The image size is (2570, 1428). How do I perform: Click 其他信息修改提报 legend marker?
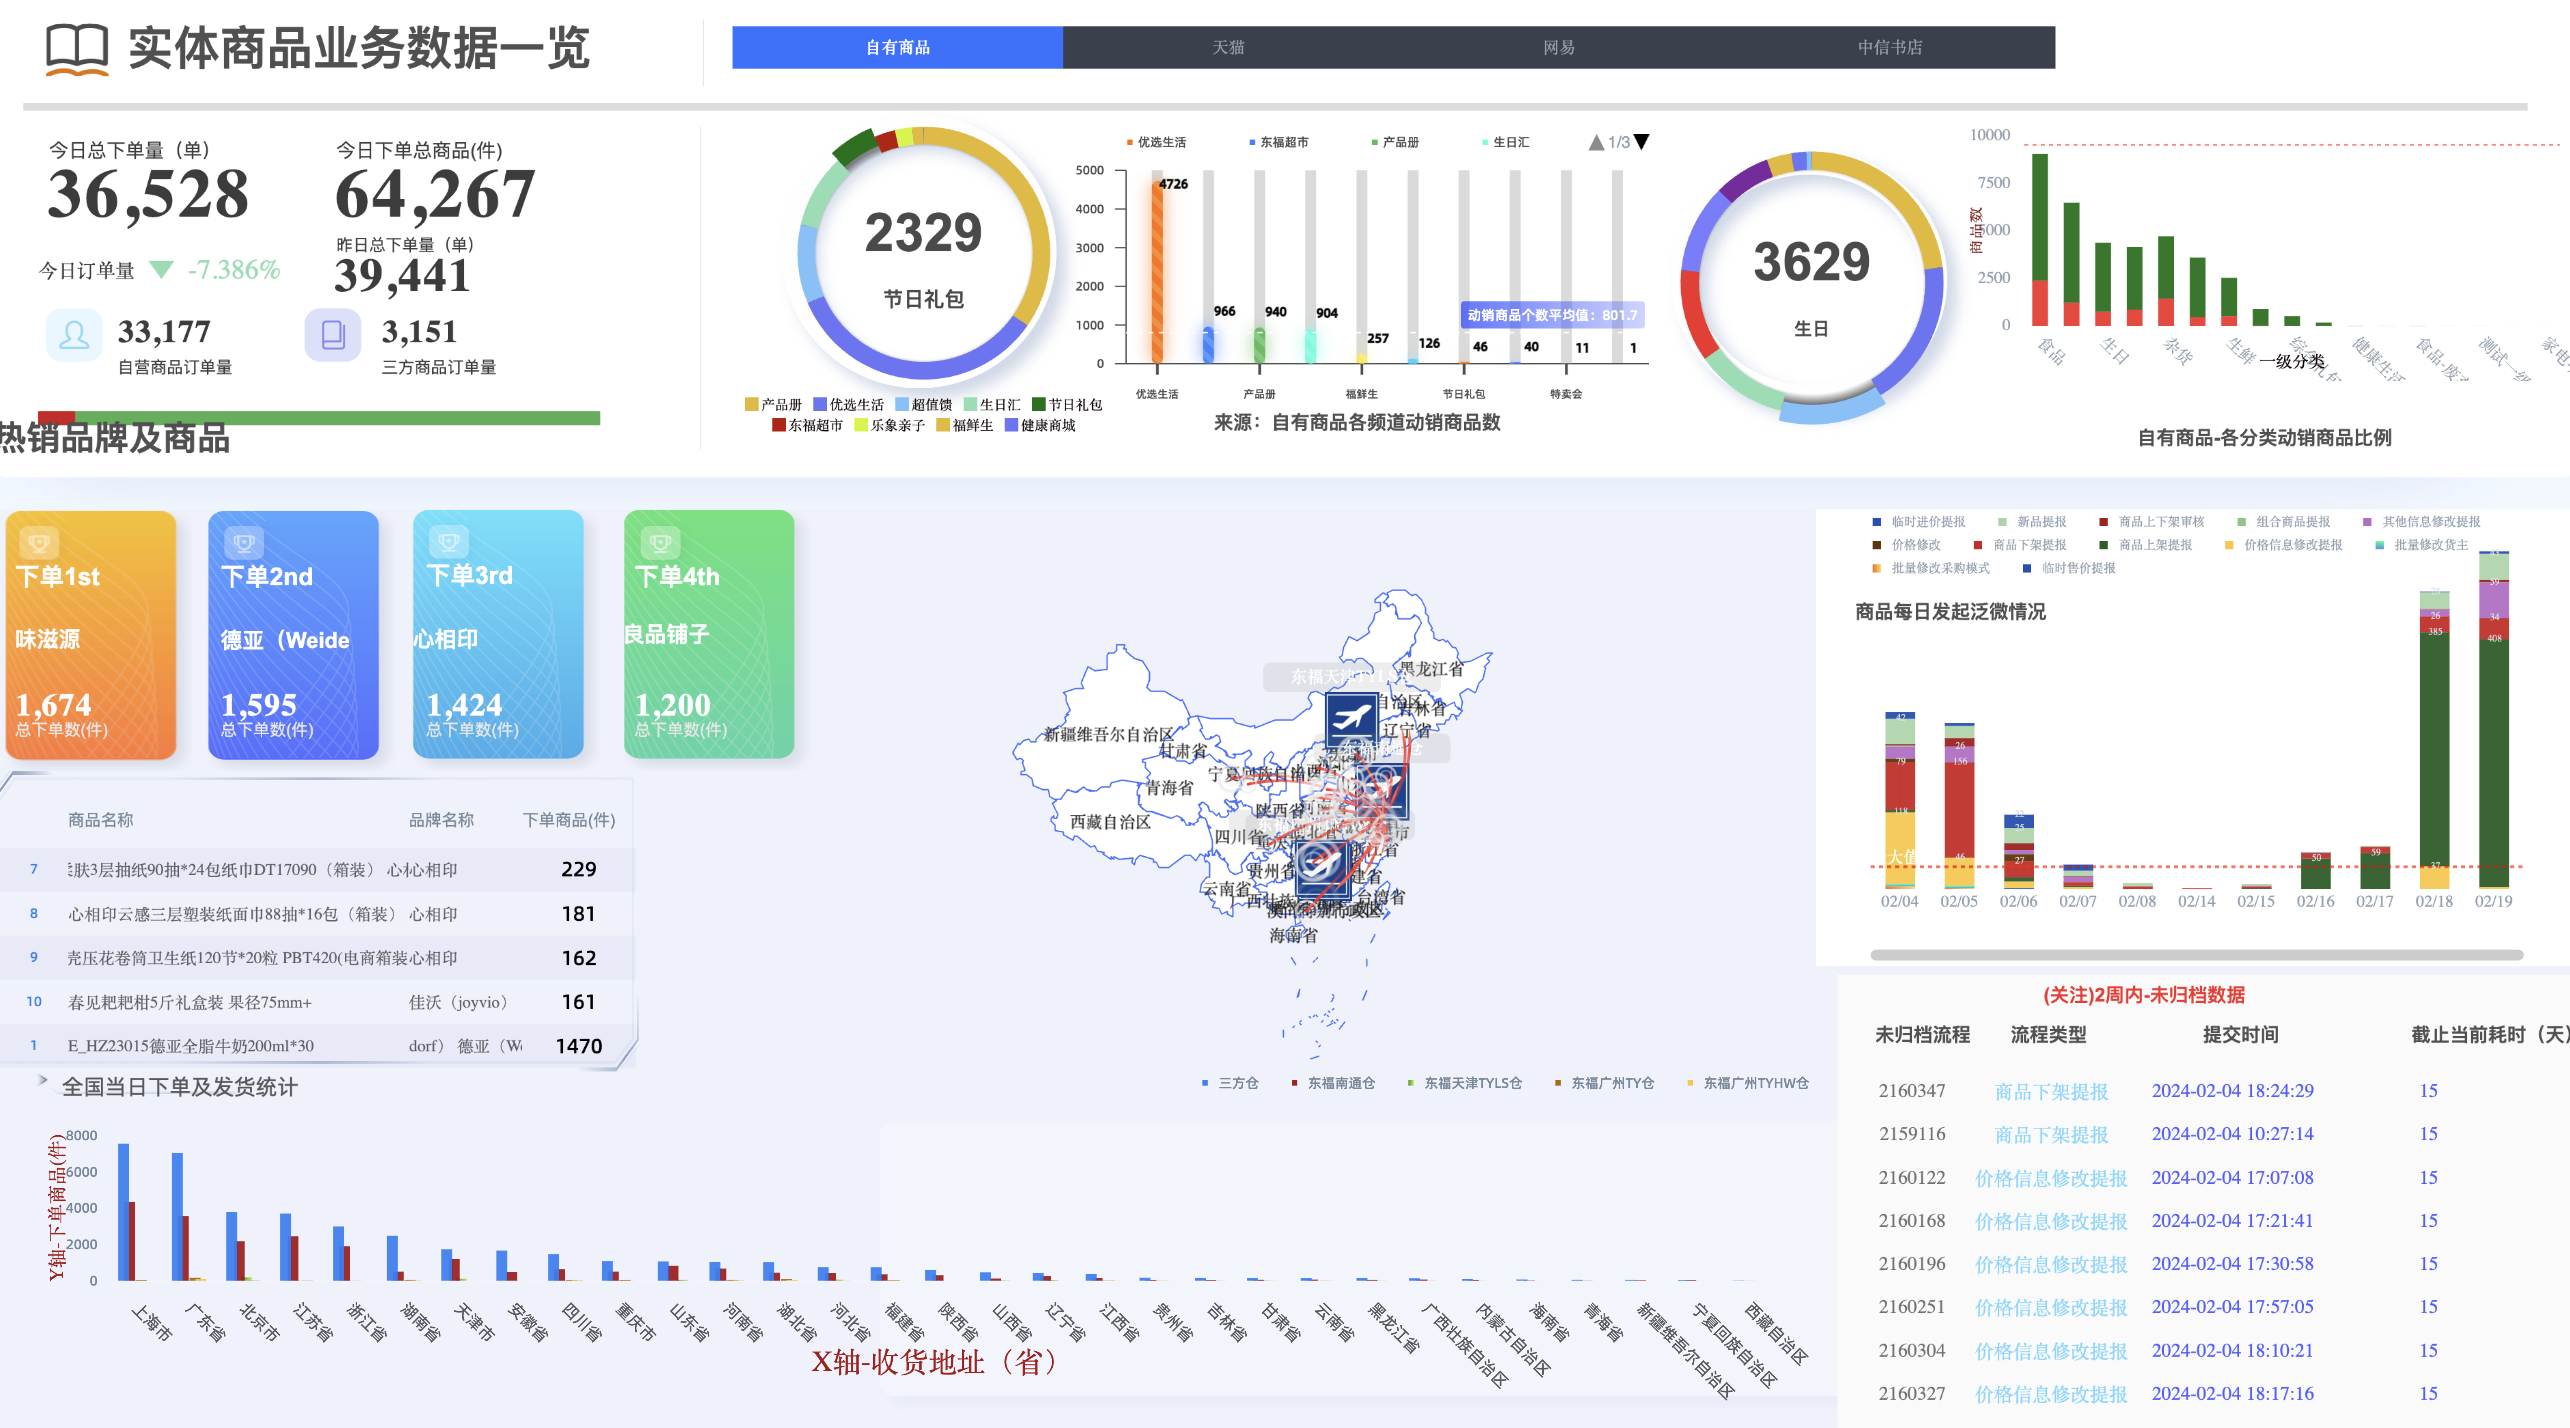point(2367,521)
